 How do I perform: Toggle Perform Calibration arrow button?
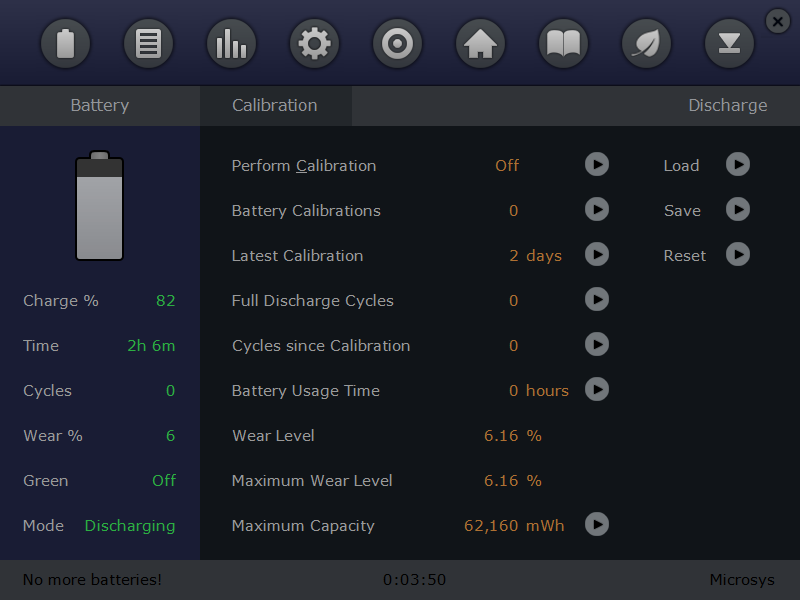[597, 164]
